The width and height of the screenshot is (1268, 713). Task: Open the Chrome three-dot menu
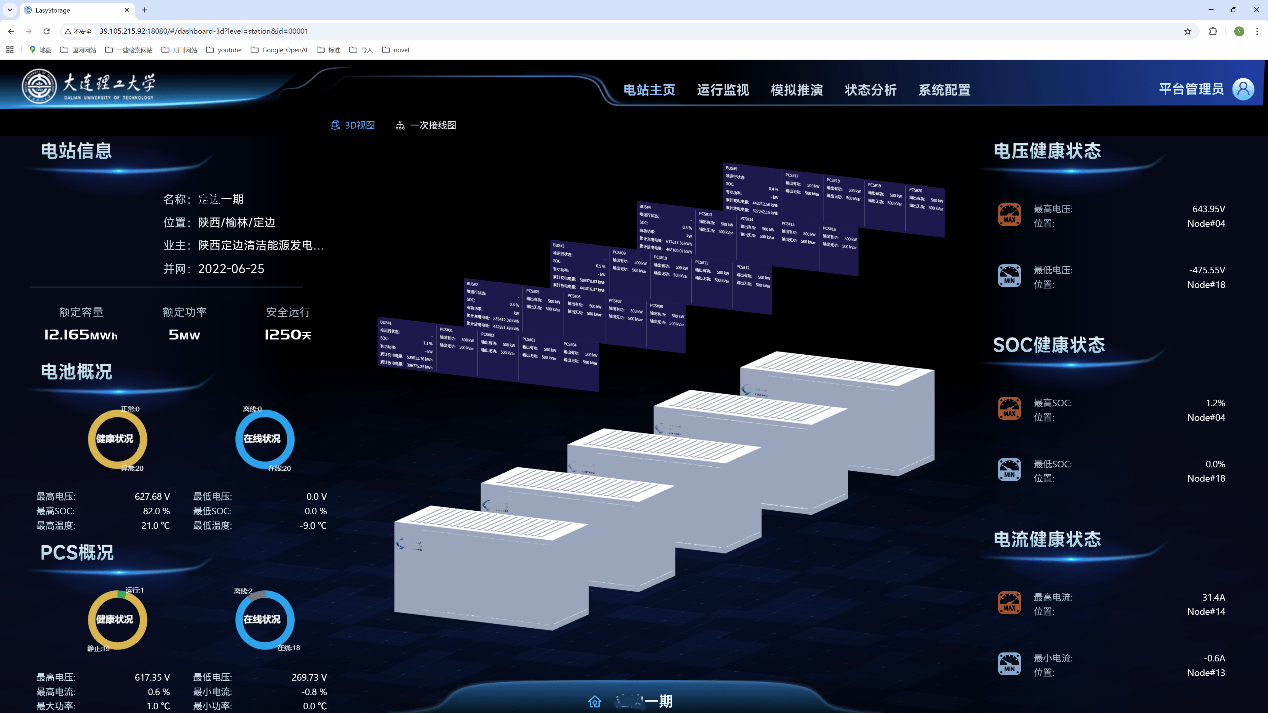coord(1256,31)
